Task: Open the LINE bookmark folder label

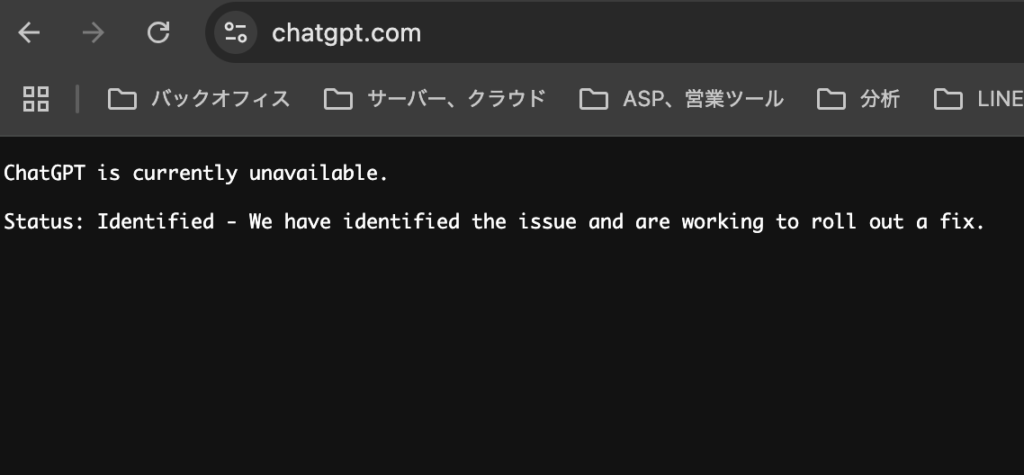Action: click(999, 99)
